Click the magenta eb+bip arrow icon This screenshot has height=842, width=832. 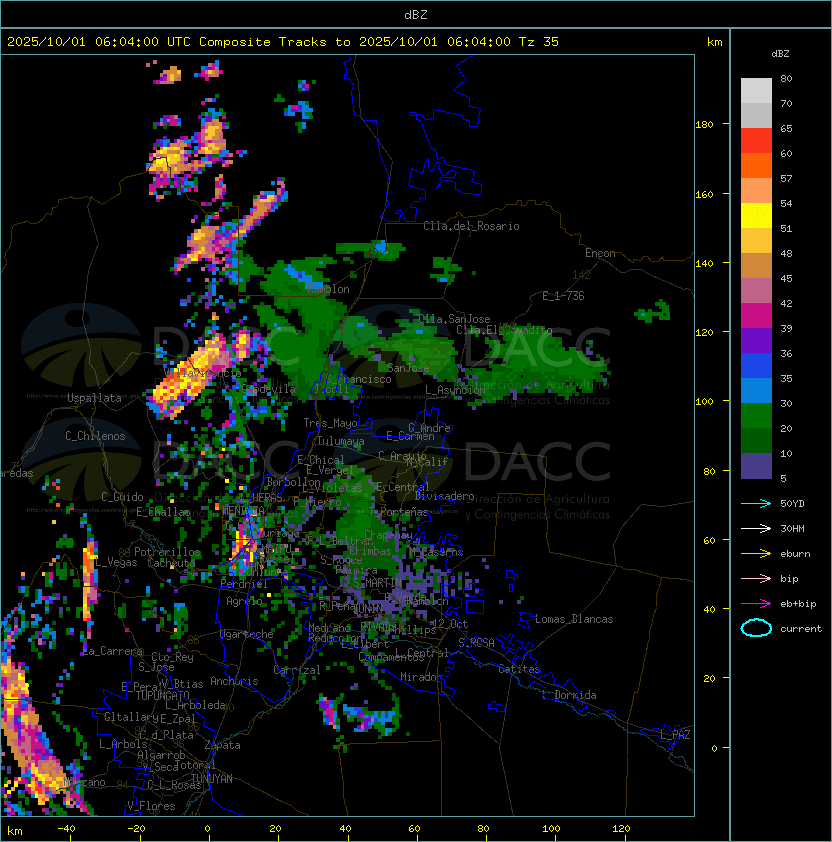[756, 604]
